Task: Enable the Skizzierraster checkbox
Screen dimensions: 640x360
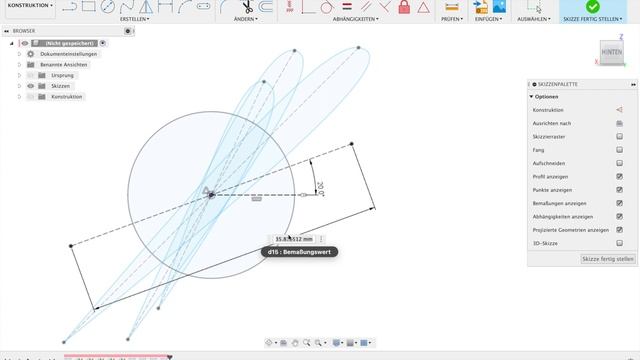Action: point(619,136)
